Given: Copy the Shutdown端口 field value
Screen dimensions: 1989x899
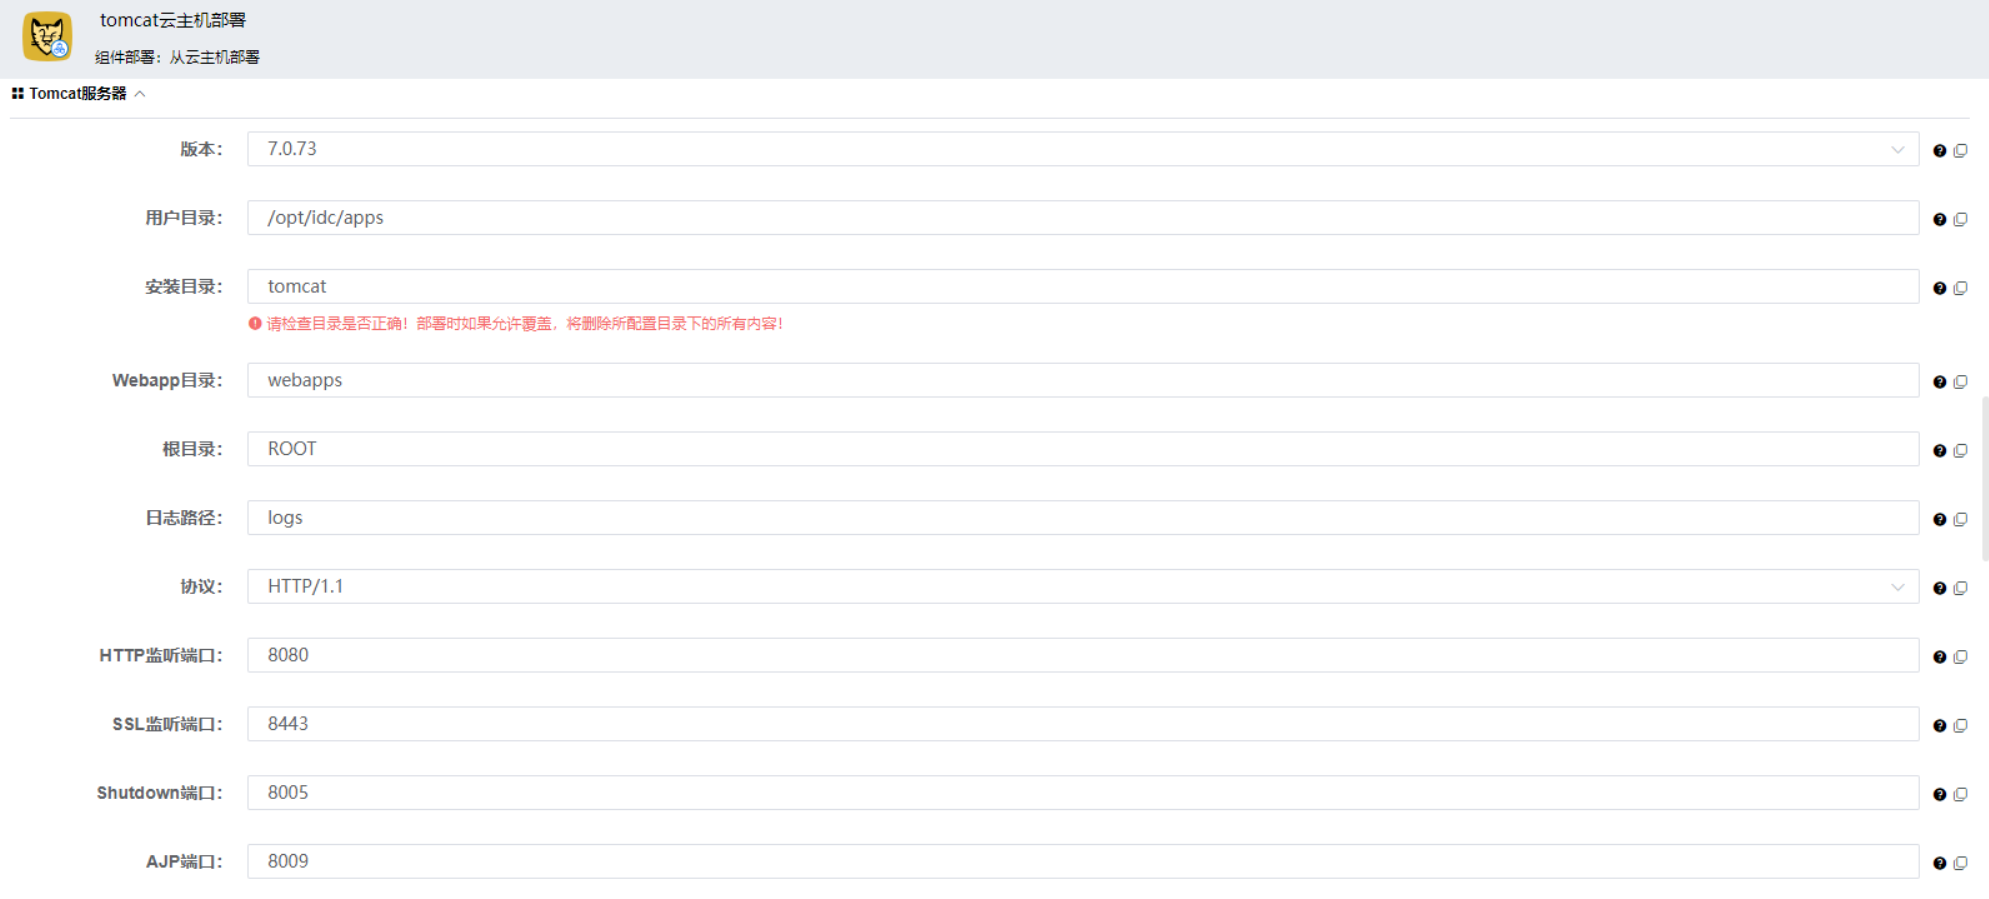Looking at the screenshot, I should (1960, 795).
